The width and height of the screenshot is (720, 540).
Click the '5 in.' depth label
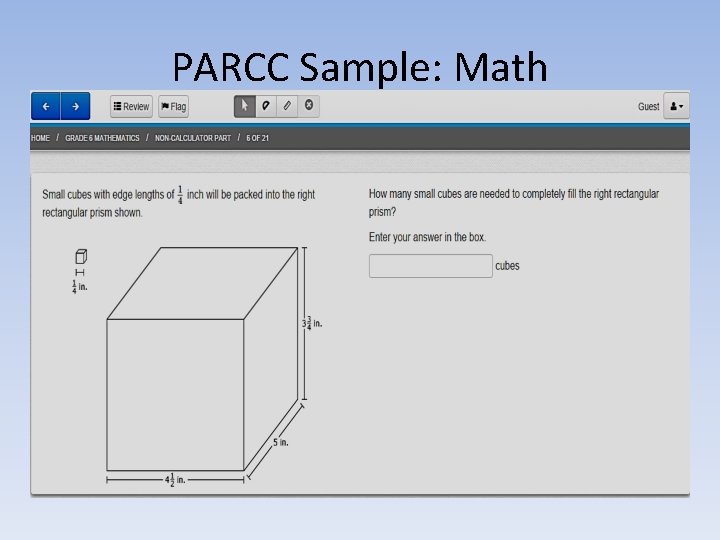click(281, 442)
